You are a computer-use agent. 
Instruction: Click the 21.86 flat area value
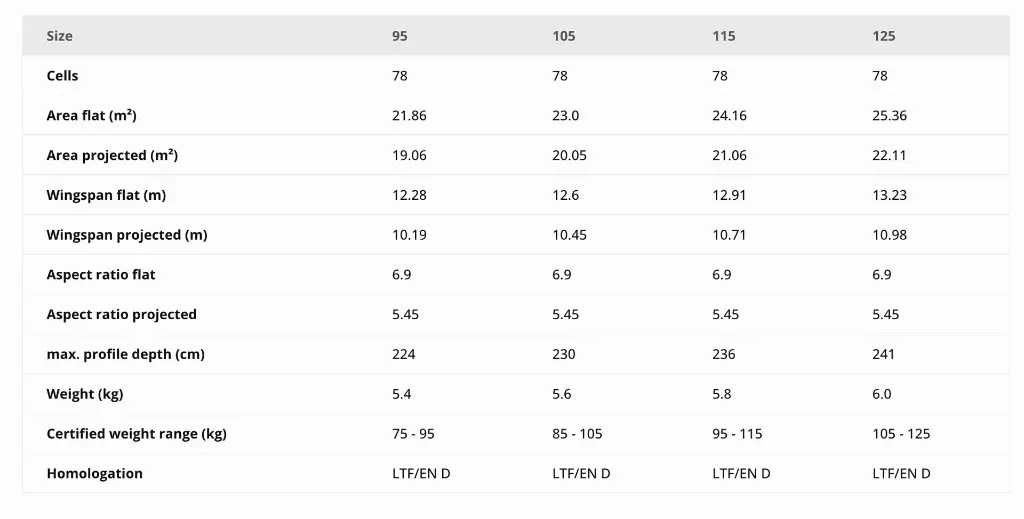pos(409,116)
